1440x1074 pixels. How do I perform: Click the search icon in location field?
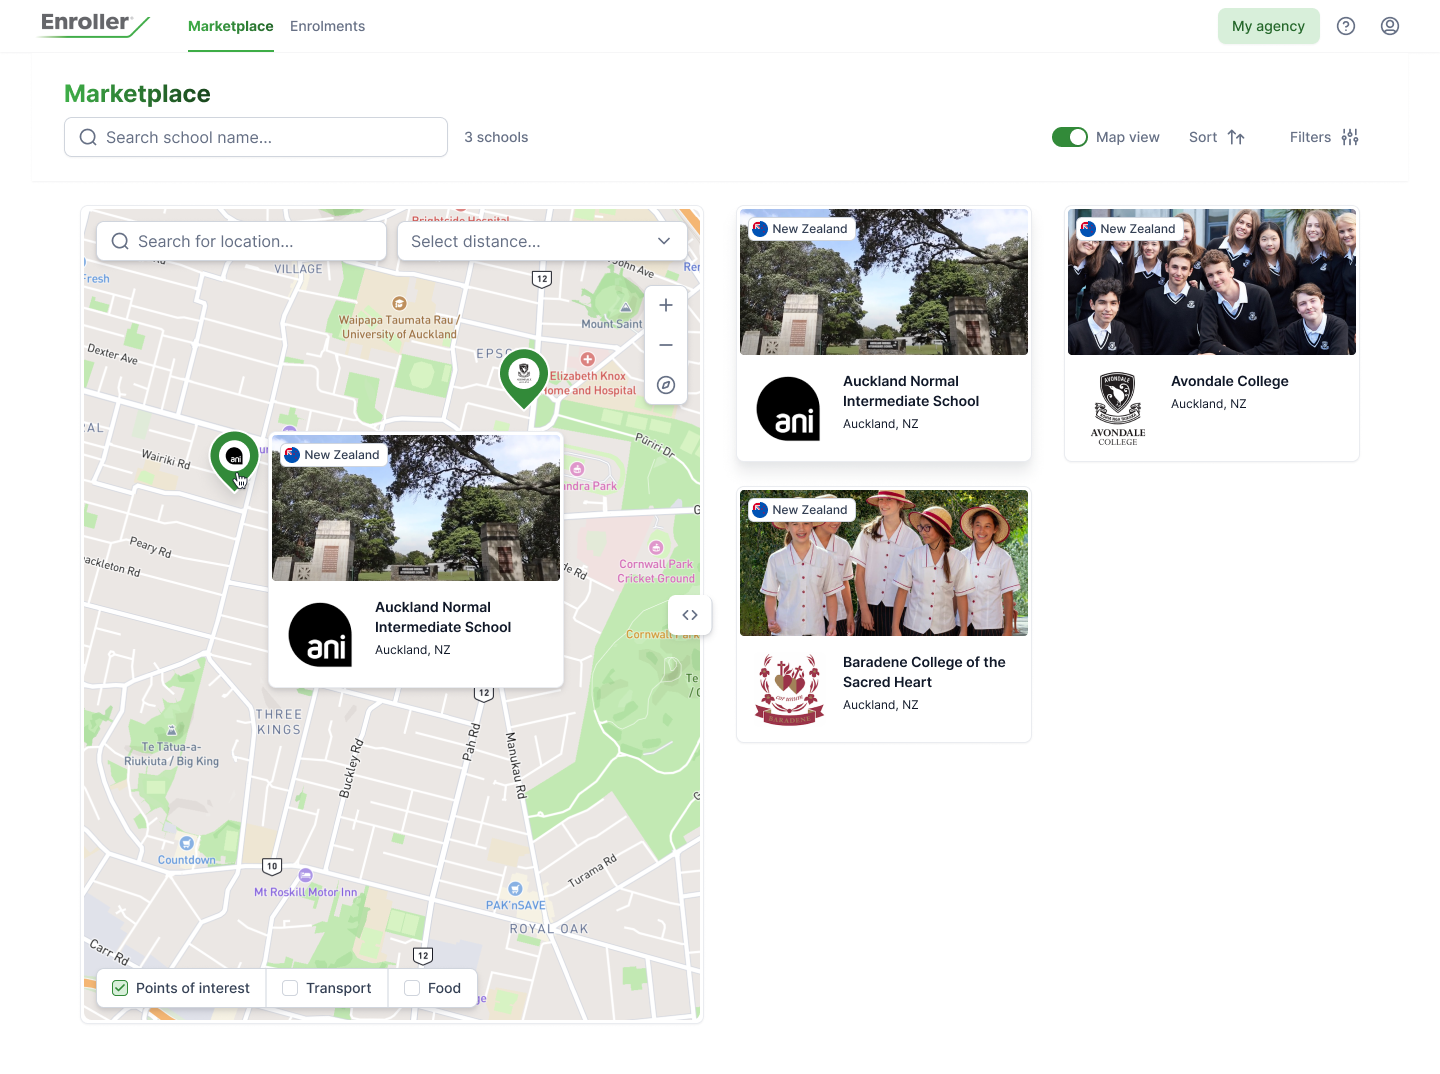tap(120, 241)
